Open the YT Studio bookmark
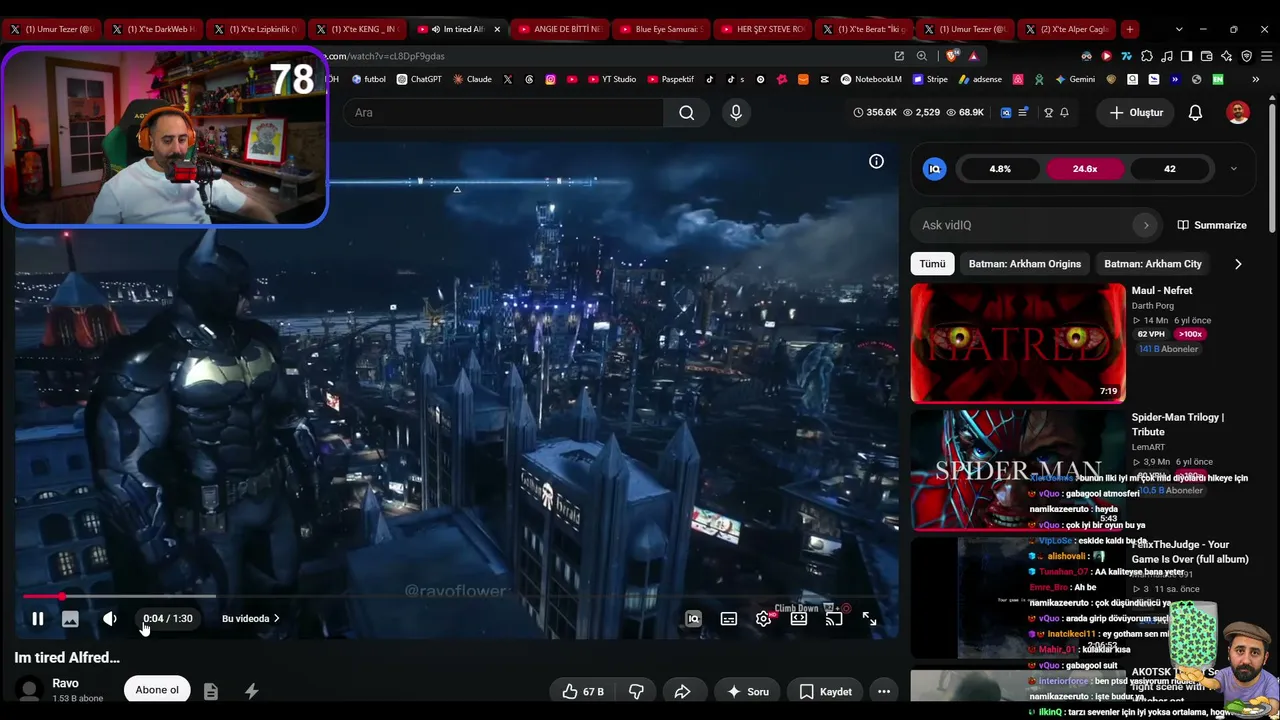The height and width of the screenshot is (720, 1280). click(612, 79)
